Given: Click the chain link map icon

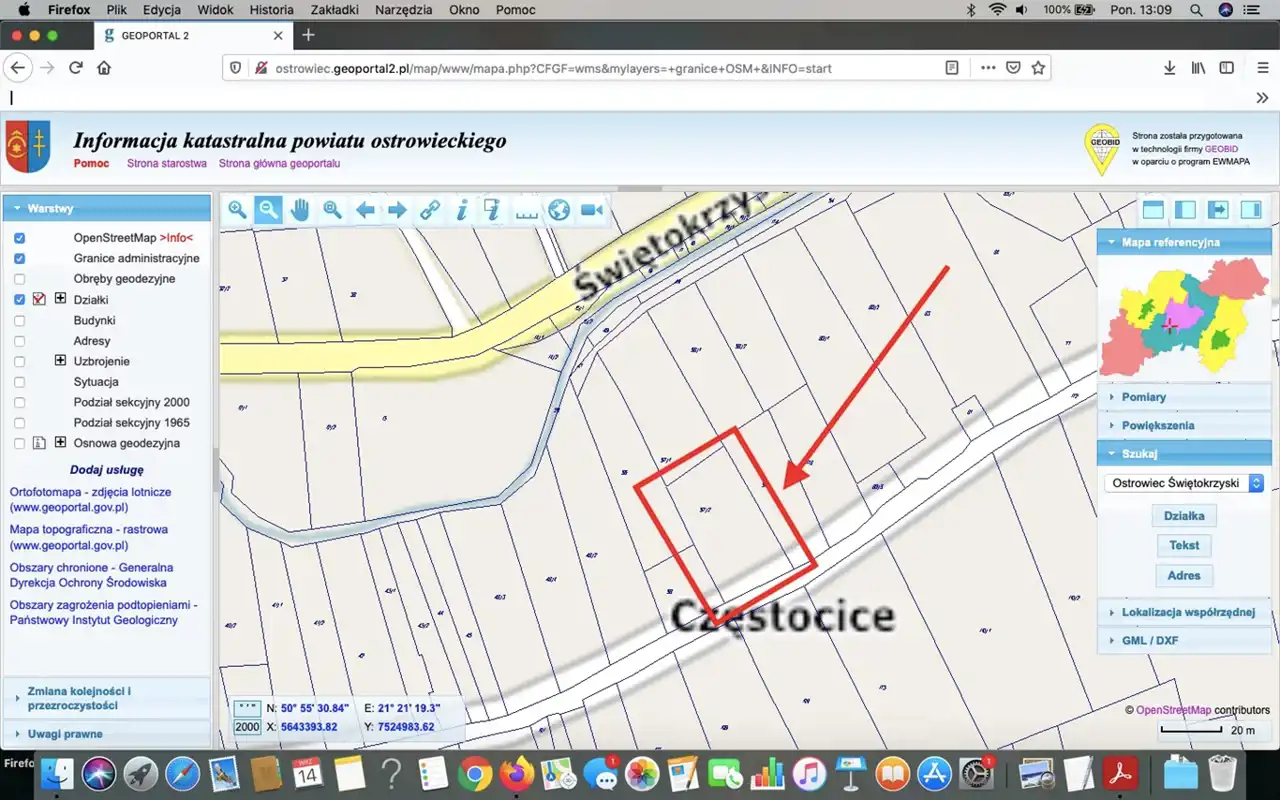Looking at the screenshot, I should pos(429,210).
